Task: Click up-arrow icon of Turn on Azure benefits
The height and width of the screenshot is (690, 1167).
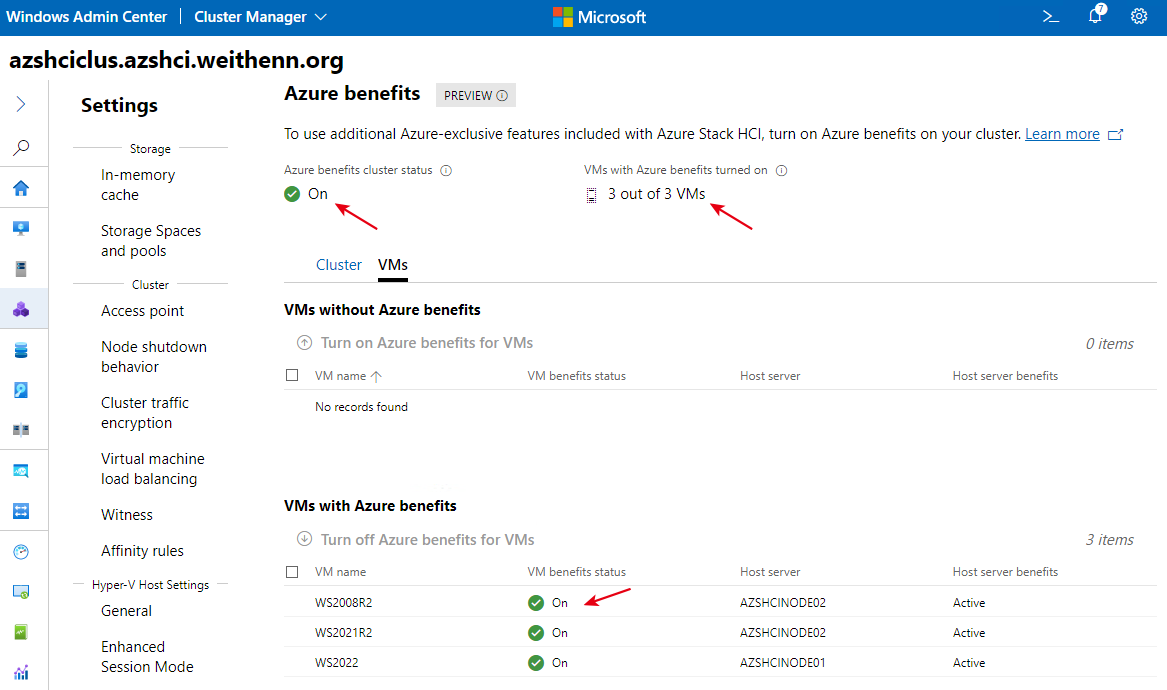Action: (x=304, y=342)
